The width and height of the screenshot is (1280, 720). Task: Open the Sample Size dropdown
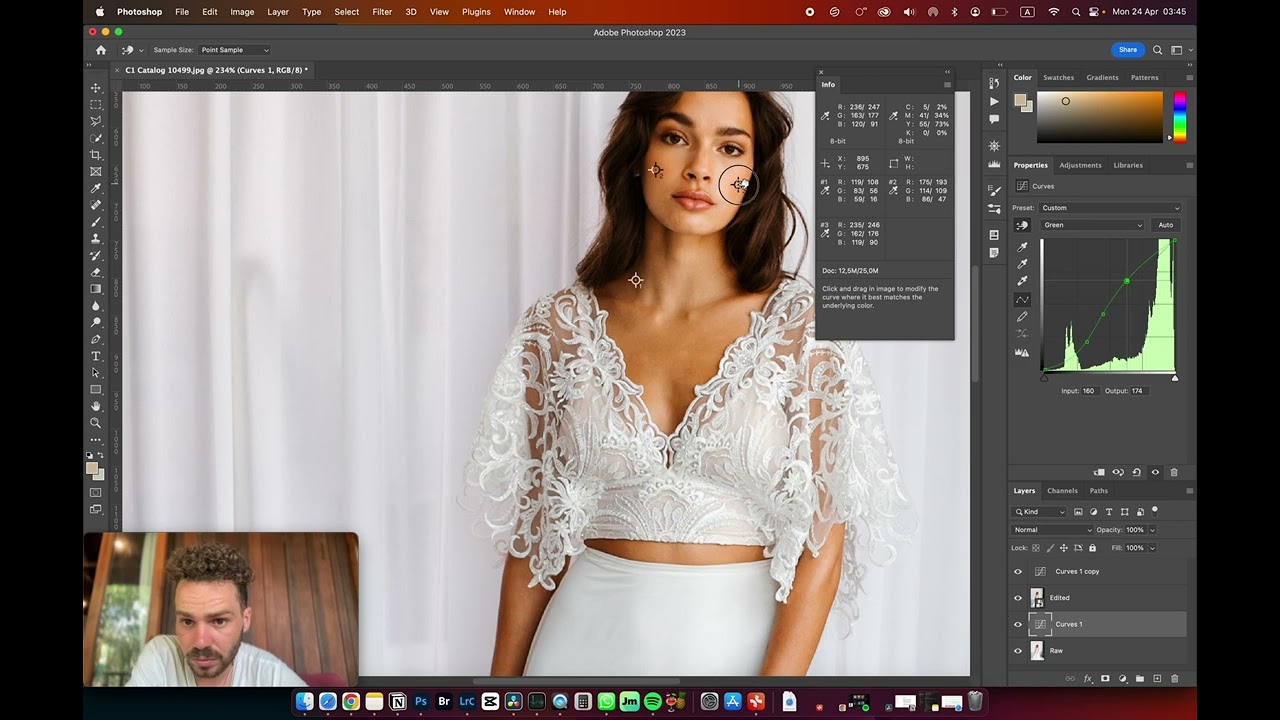pos(234,50)
